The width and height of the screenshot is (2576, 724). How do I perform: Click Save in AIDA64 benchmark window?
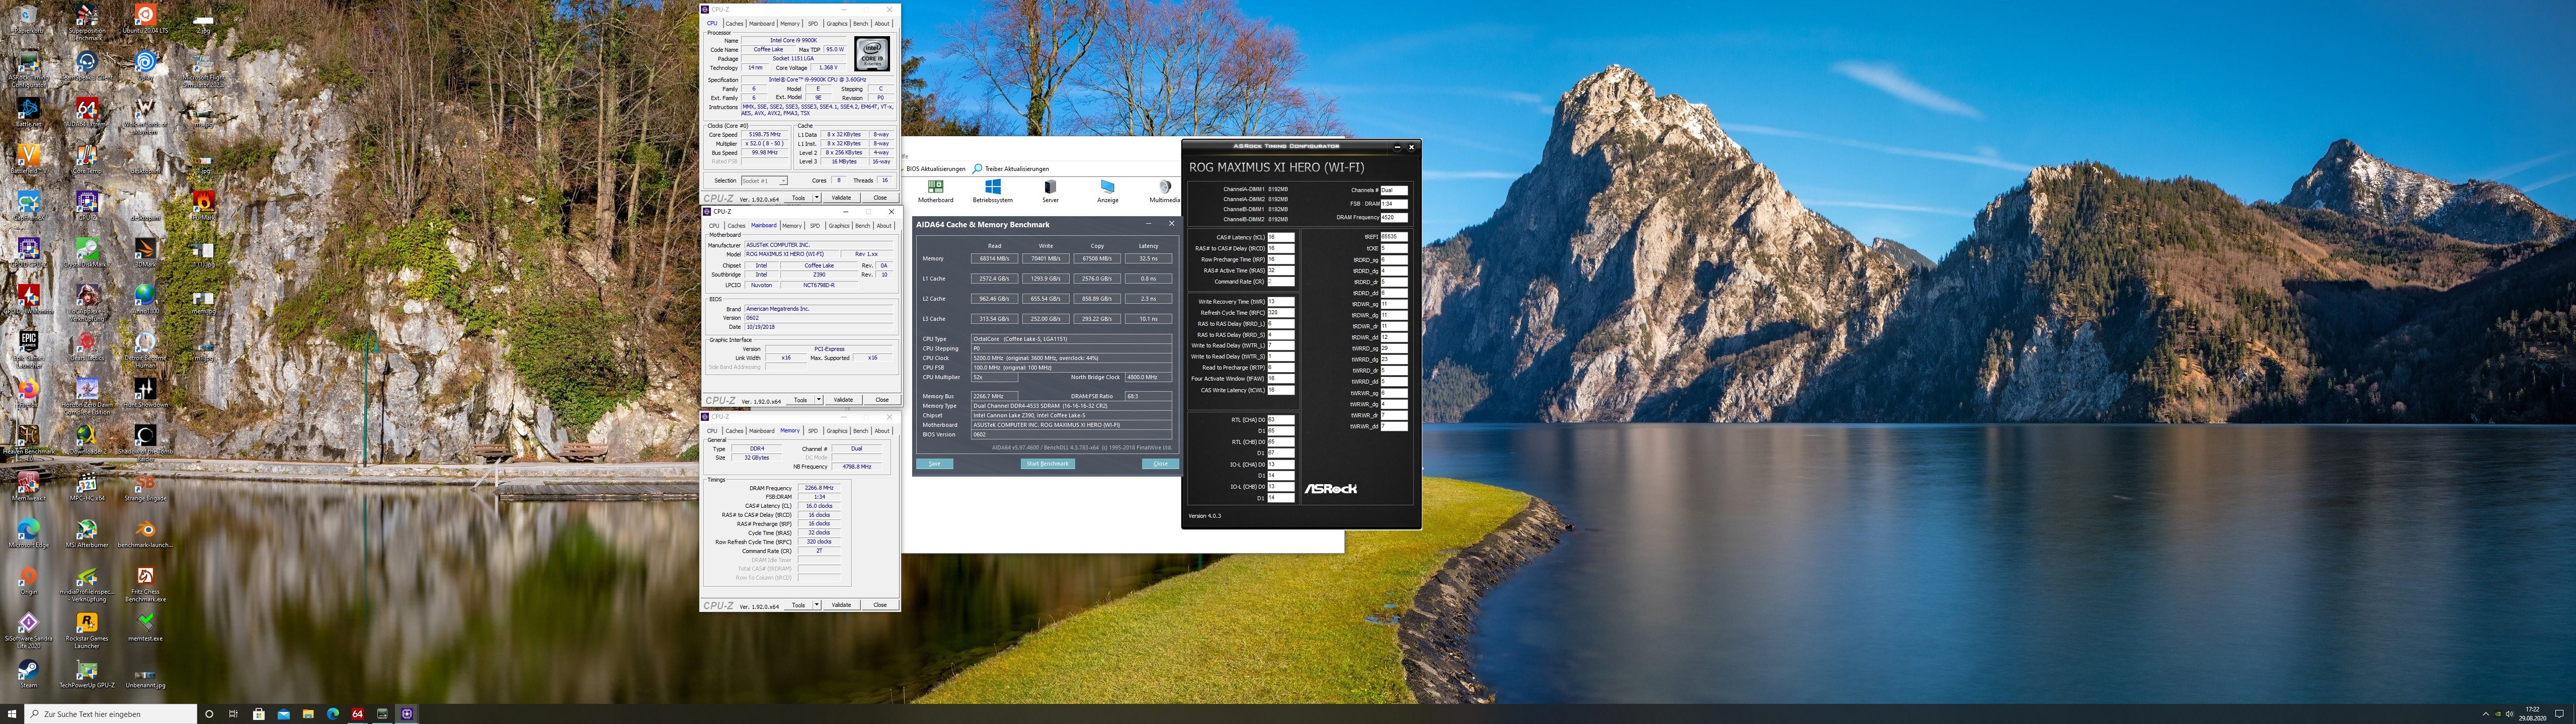point(935,464)
